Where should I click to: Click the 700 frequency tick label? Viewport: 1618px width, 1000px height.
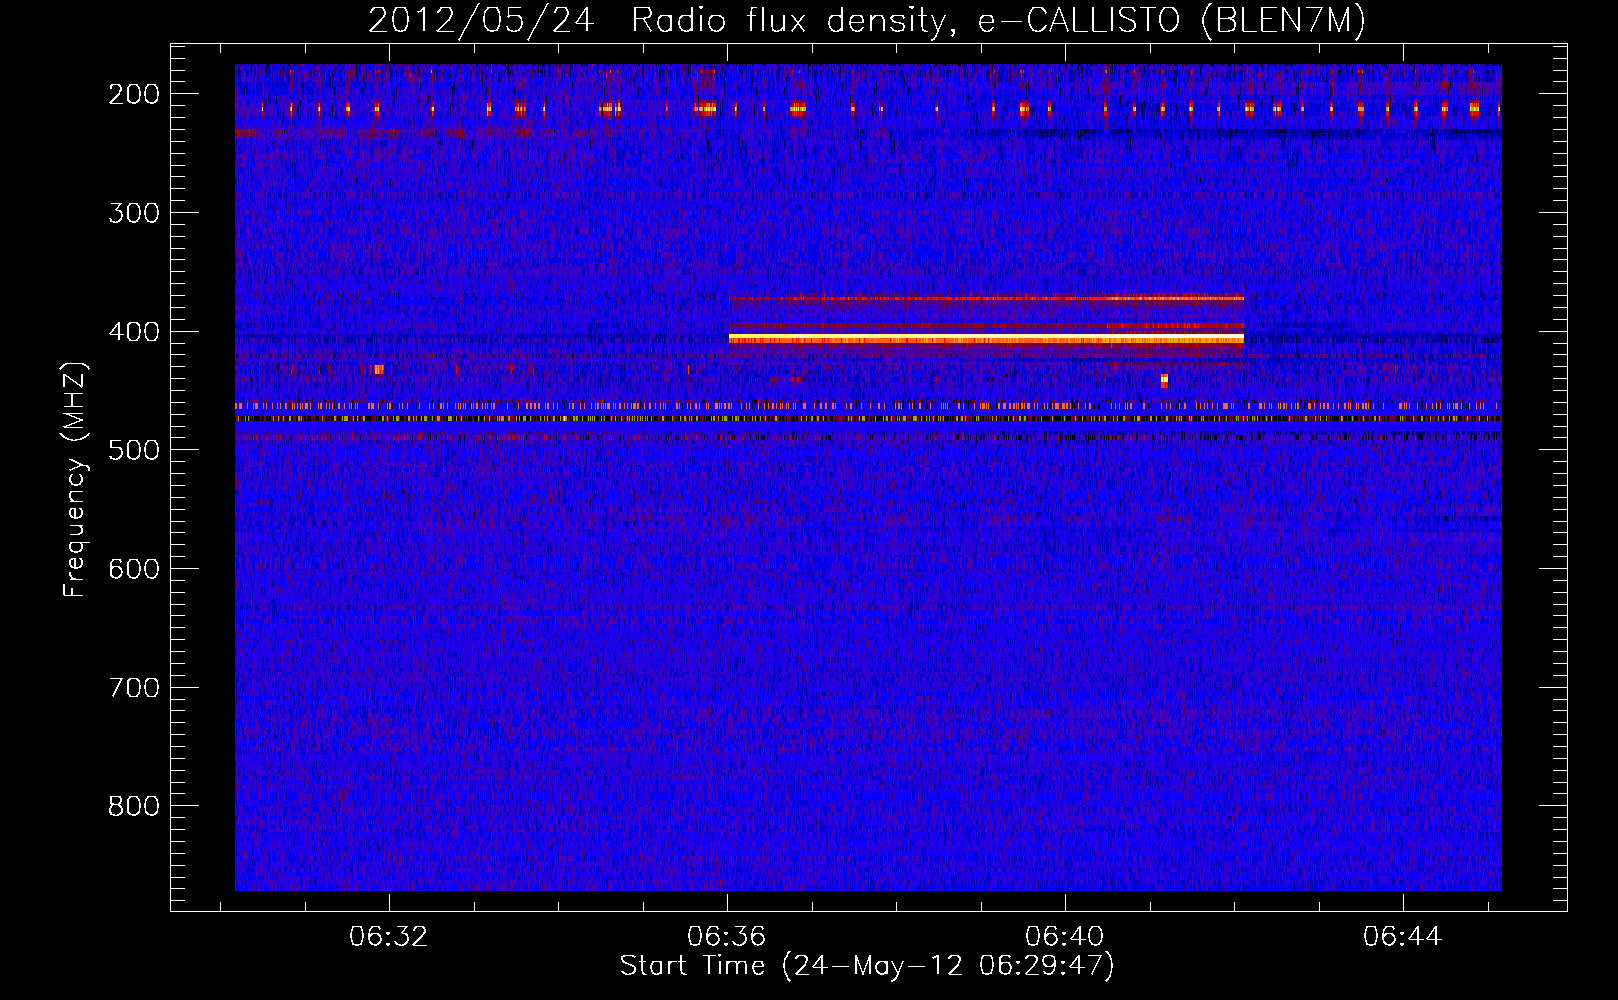(x=133, y=687)
